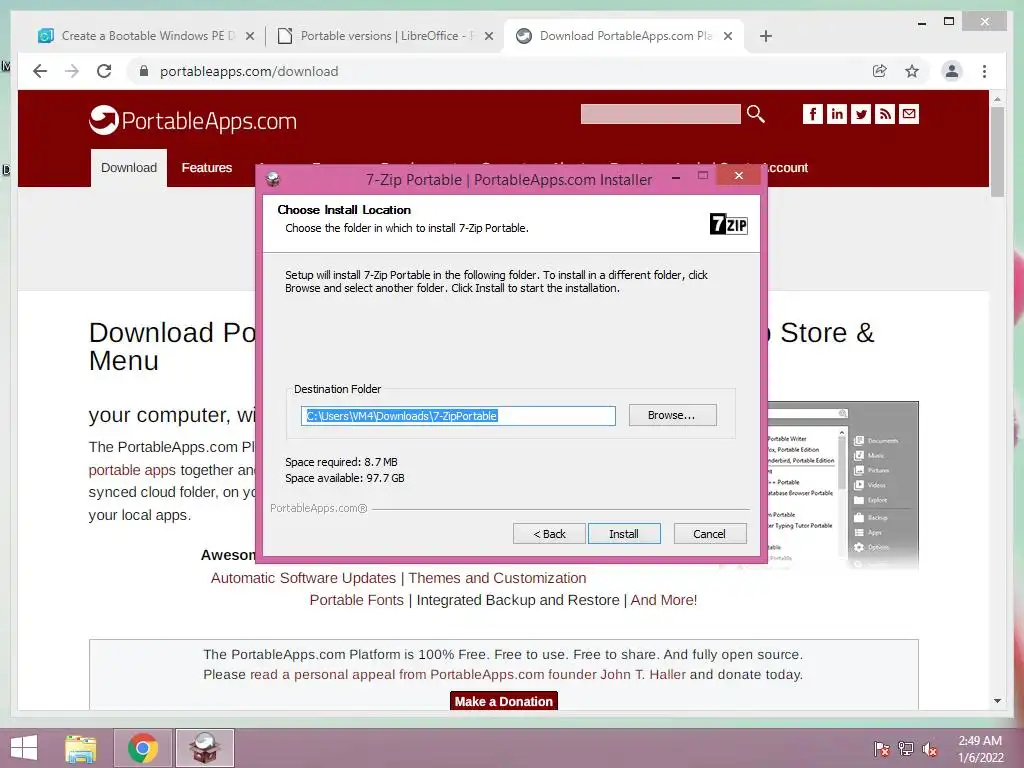Image resolution: width=1024 pixels, height=768 pixels.
Task: Open the Chrome profile menu
Action: (x=952, y=71)
